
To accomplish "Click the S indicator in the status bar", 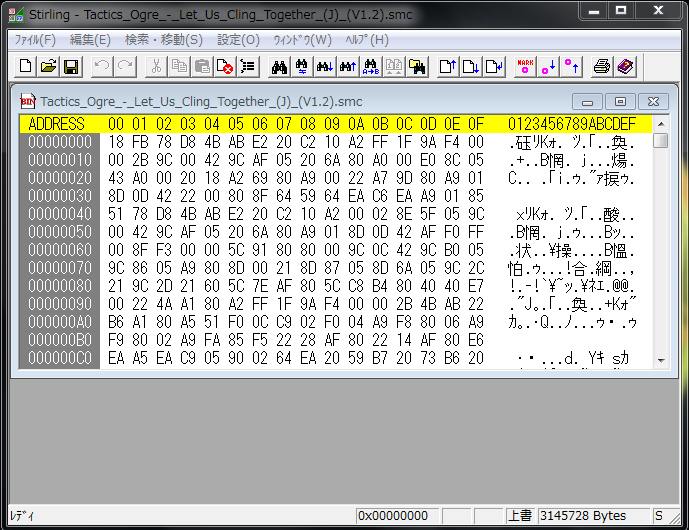I will pyautogui.click(x=659, y=516).
